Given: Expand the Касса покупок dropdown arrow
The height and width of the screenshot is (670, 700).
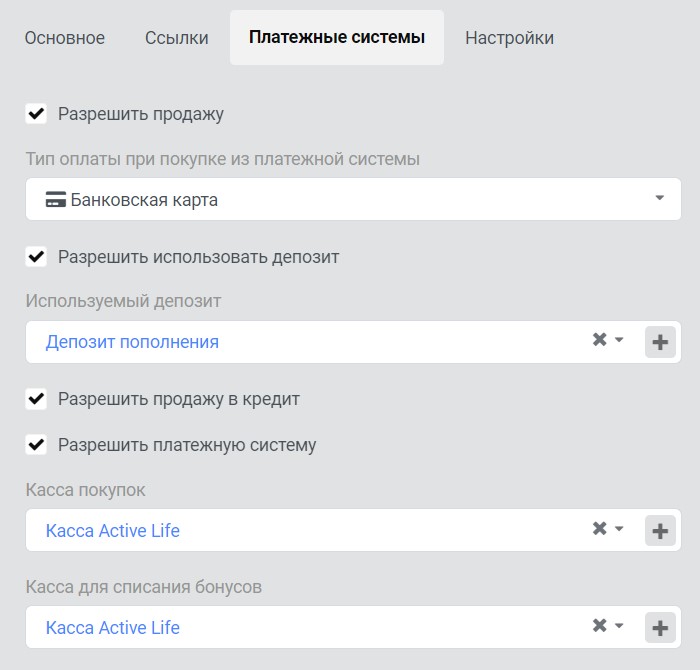Looking at the screenshot, I should coord(619,529).
